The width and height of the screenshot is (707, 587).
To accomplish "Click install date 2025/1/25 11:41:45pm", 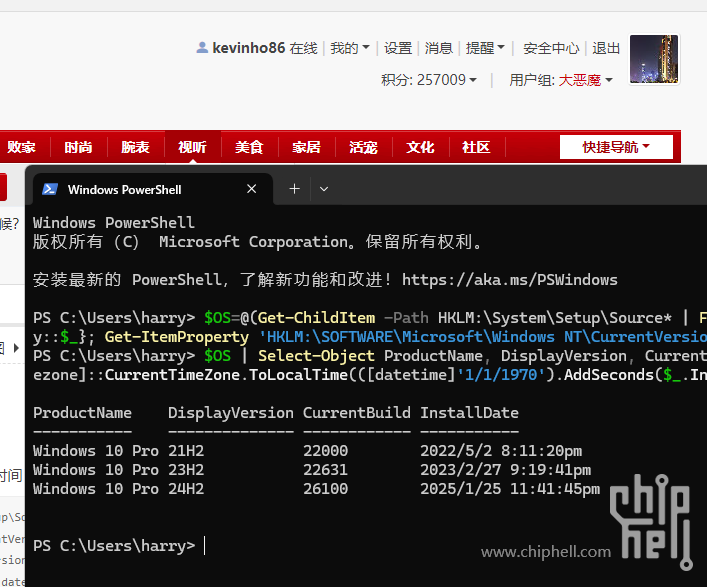I will click(510, 489).
